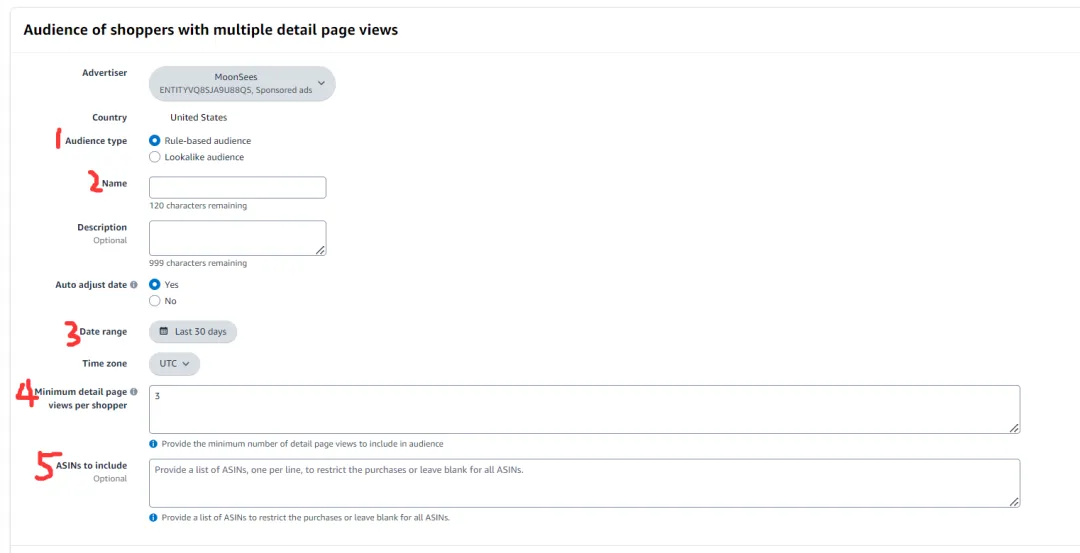
Task: Click the resize handle of the Description box
Action: pyautogui.click(x=320, y=250)
